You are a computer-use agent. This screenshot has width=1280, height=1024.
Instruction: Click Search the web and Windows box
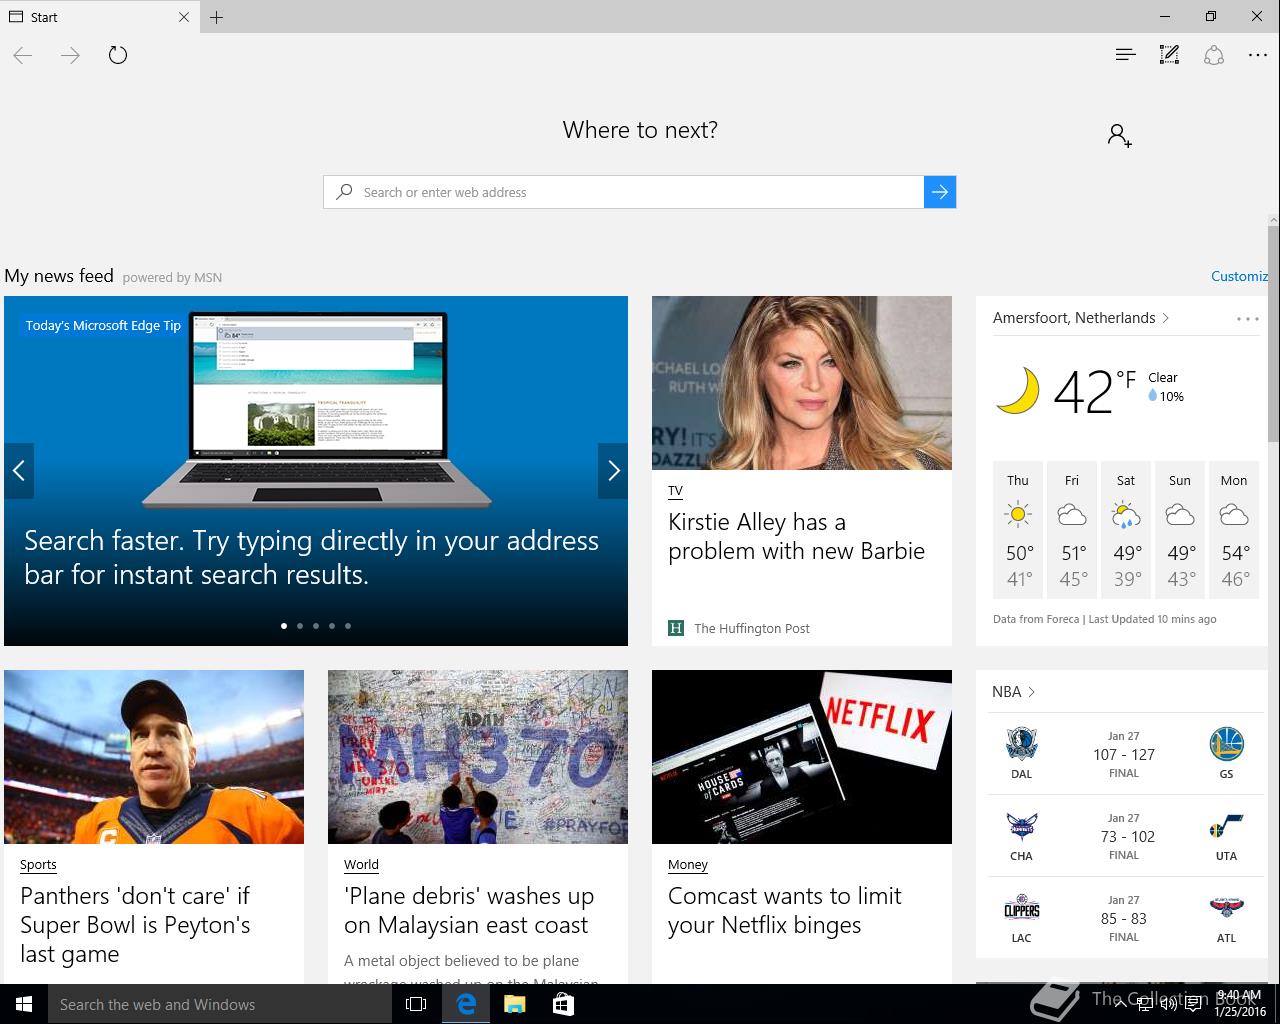point(220,1004)
